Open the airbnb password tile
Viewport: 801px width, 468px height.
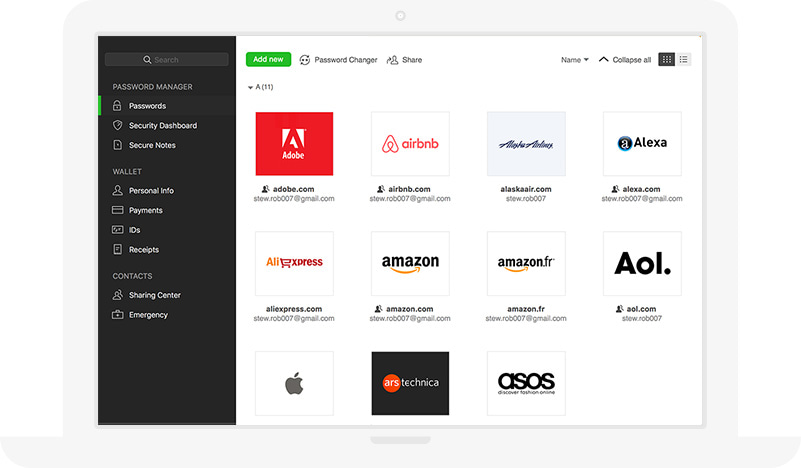[x=410, y=144]
